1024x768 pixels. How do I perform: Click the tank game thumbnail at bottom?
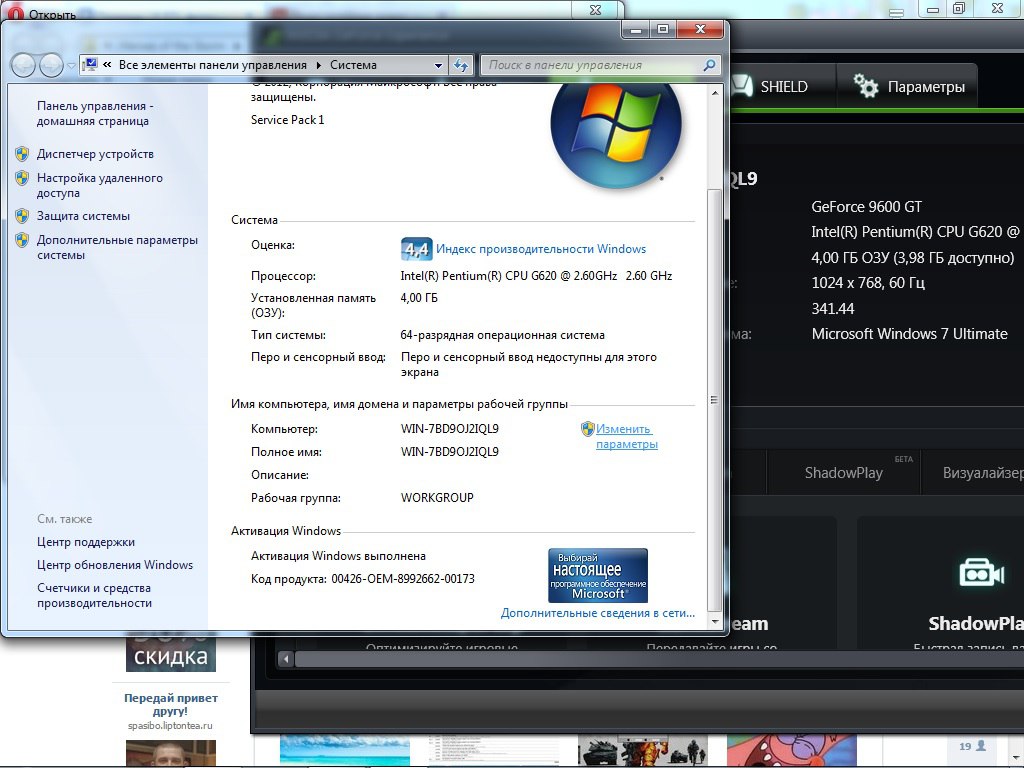pyautogui.click(x=643, y=750)
